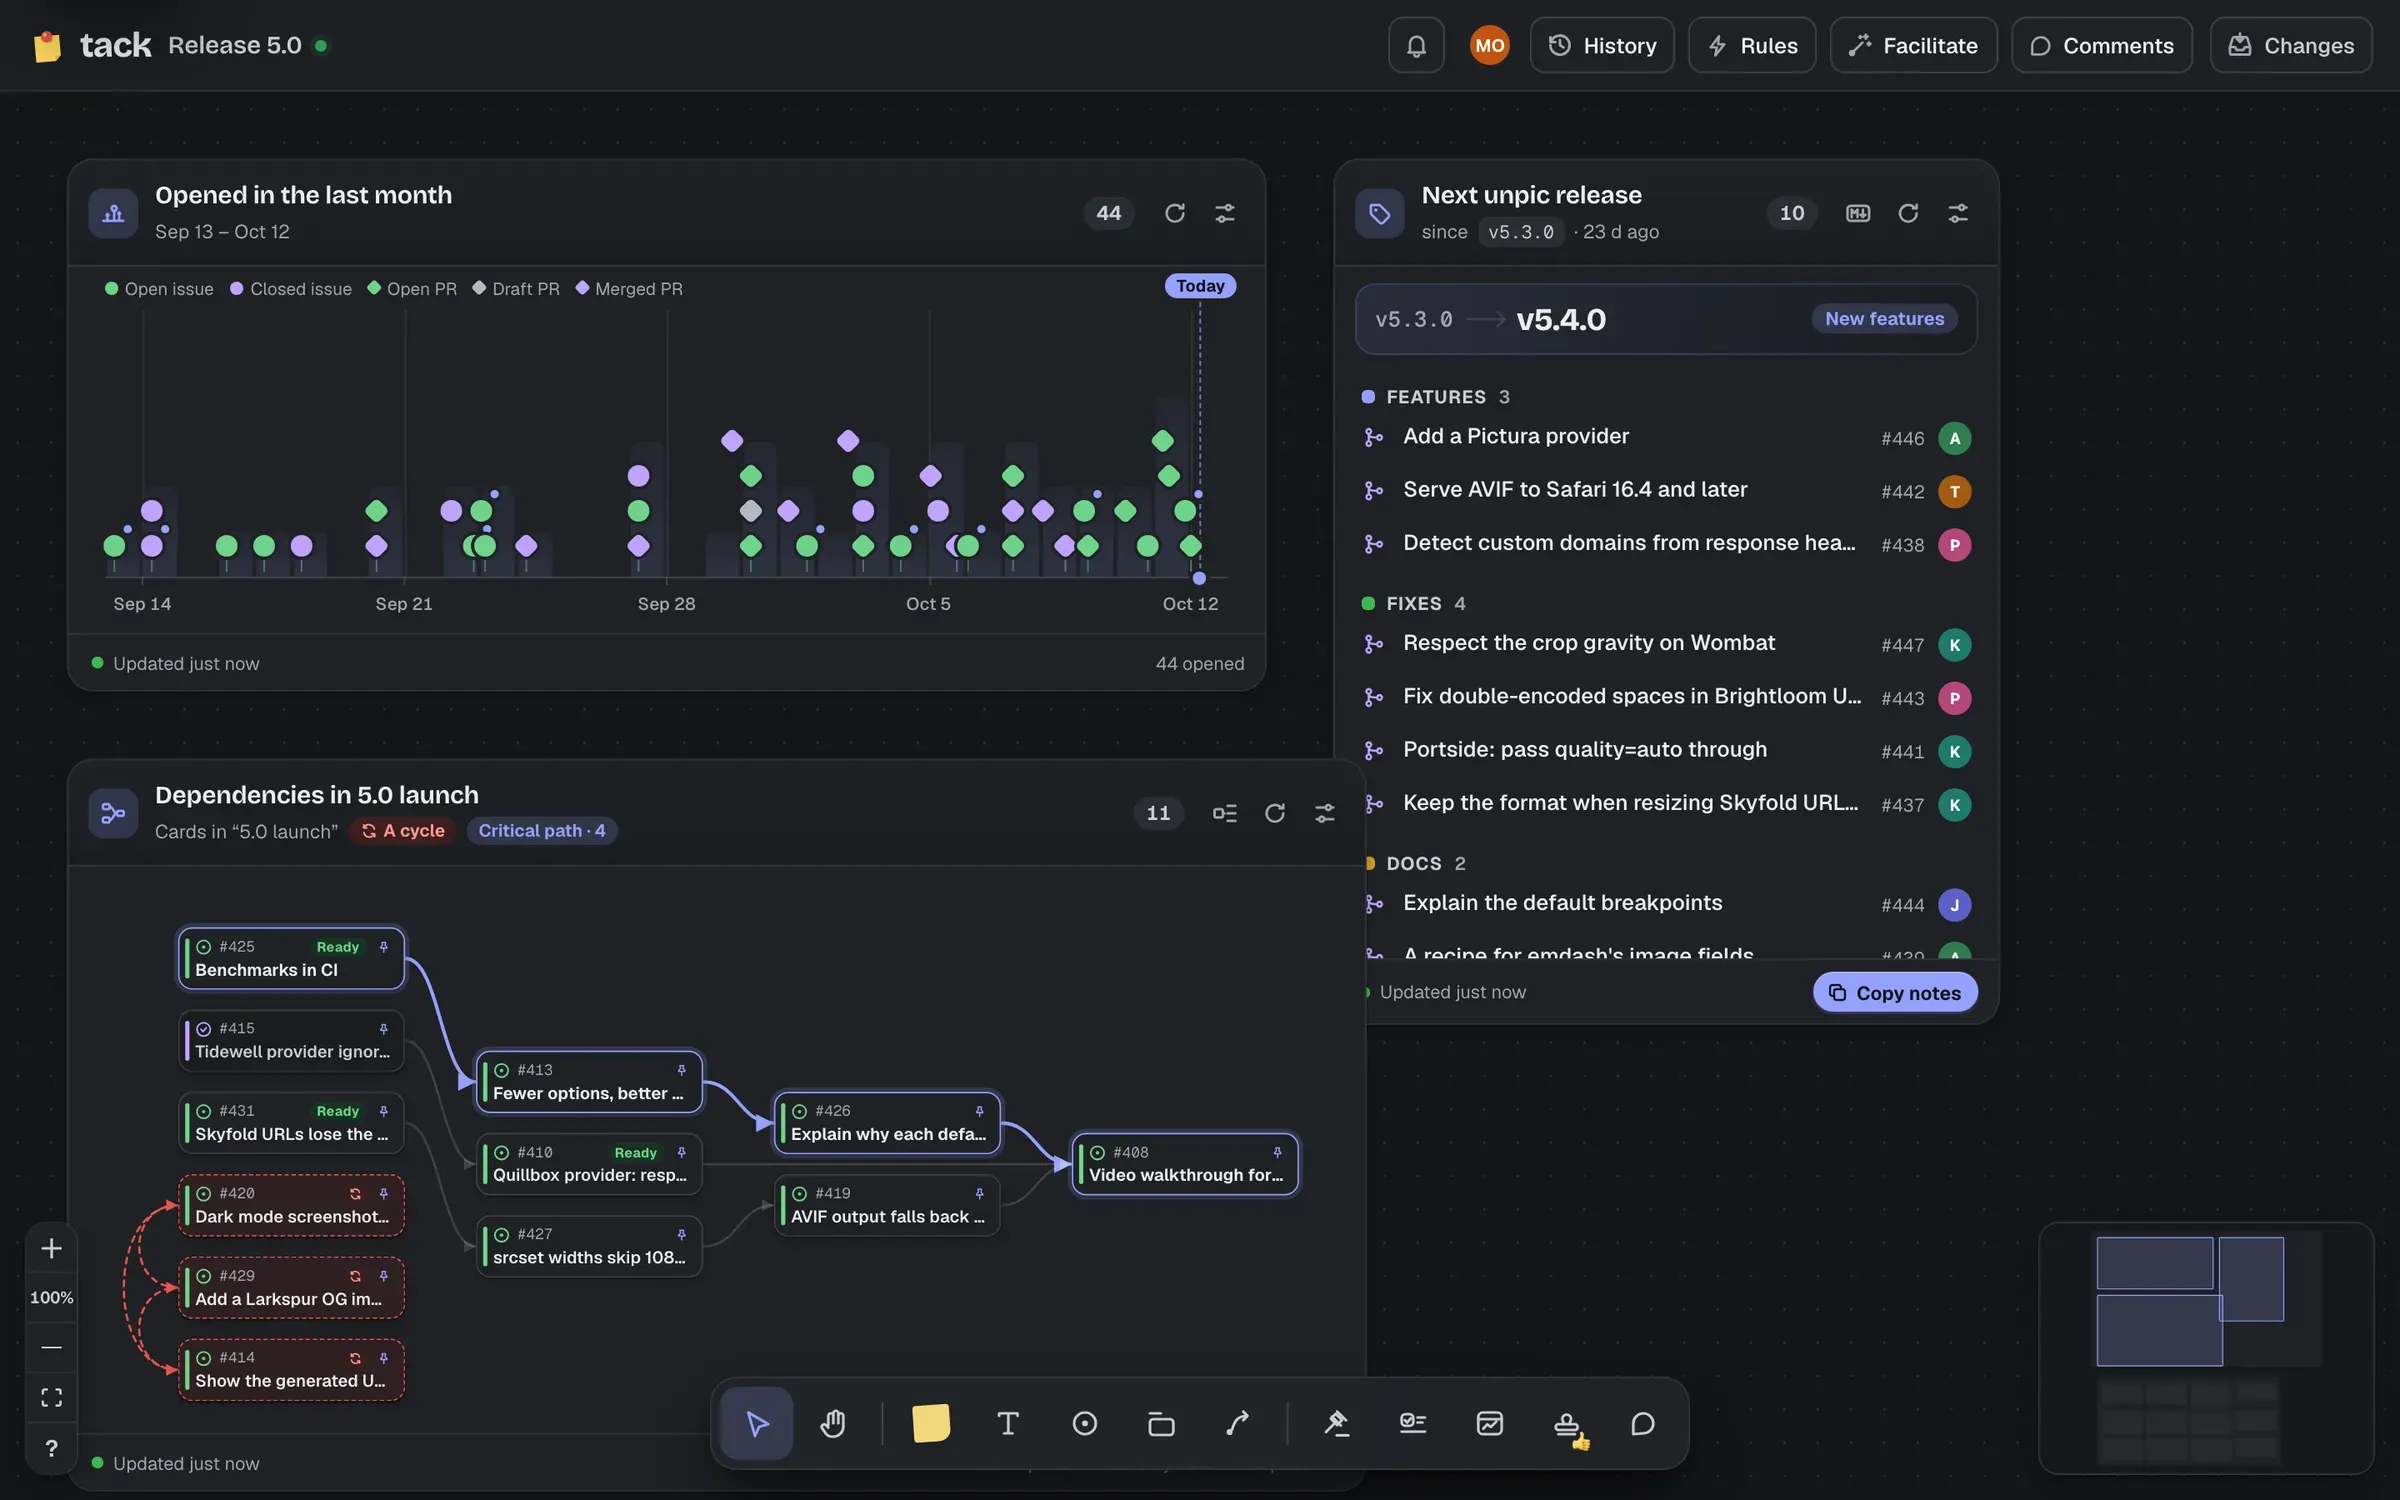This screenshot has height=1500, width=2400.
Task: Select the Video walkthrough card #408
Action: [1185, 1164]
